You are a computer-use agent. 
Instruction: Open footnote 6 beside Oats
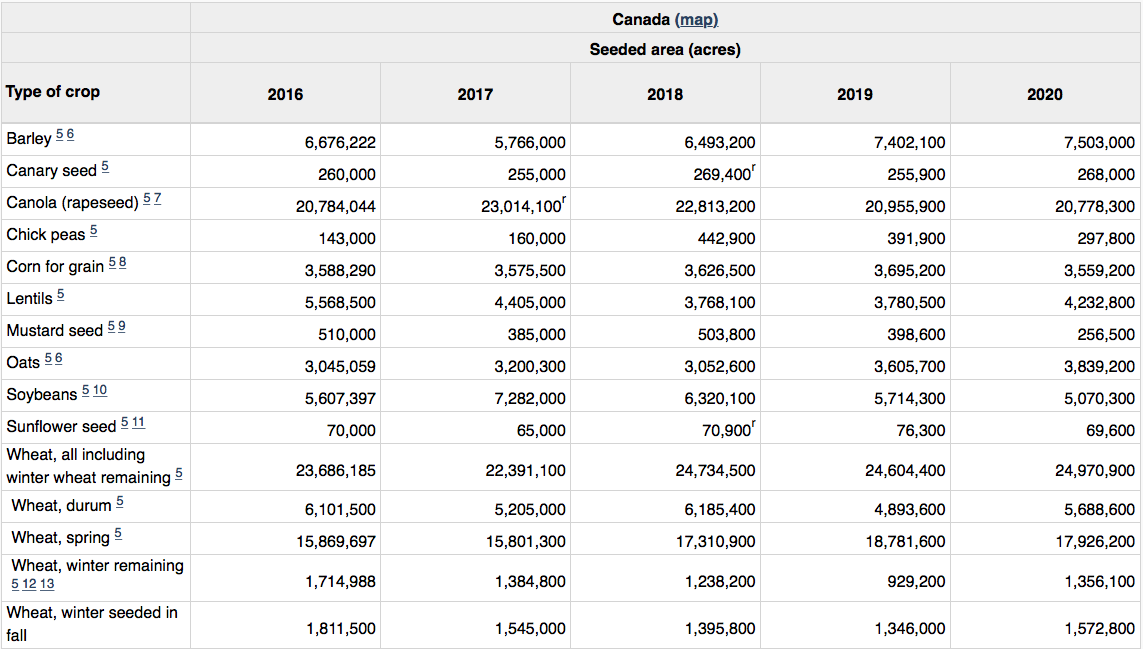click(x=58, y=359)
